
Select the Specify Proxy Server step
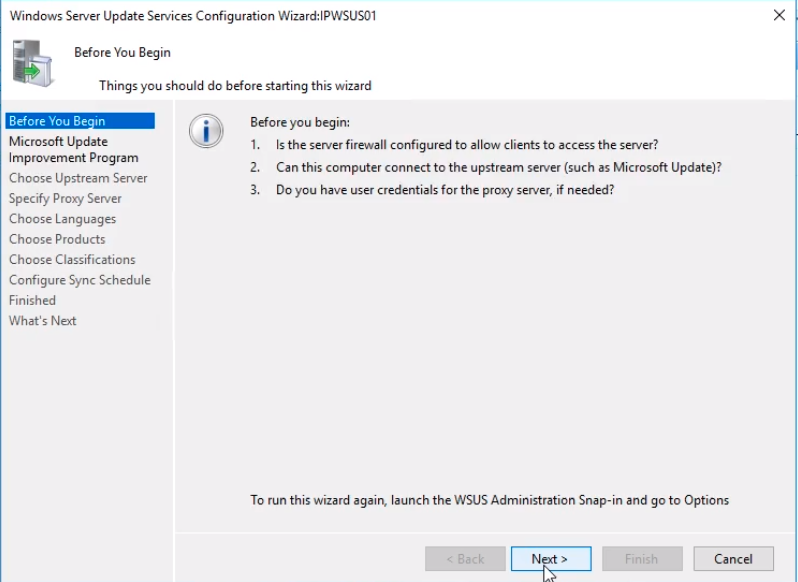point(65,198)
